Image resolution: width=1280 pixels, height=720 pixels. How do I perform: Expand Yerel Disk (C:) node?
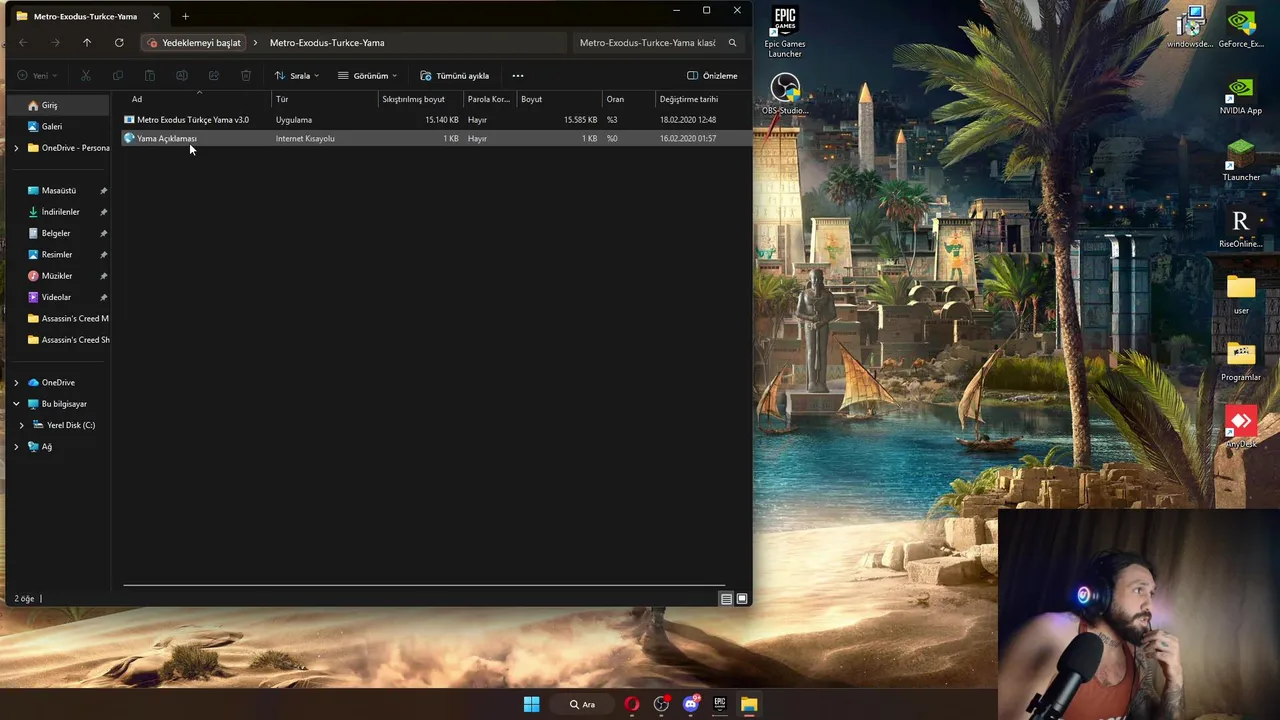coord(22,425)
